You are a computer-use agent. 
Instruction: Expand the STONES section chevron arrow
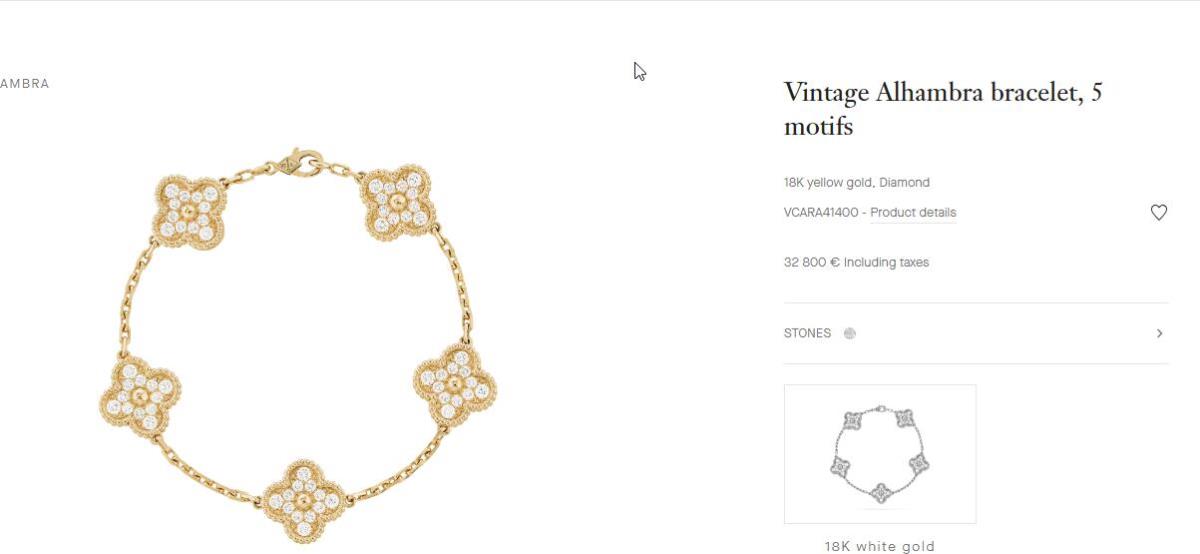1159,333
